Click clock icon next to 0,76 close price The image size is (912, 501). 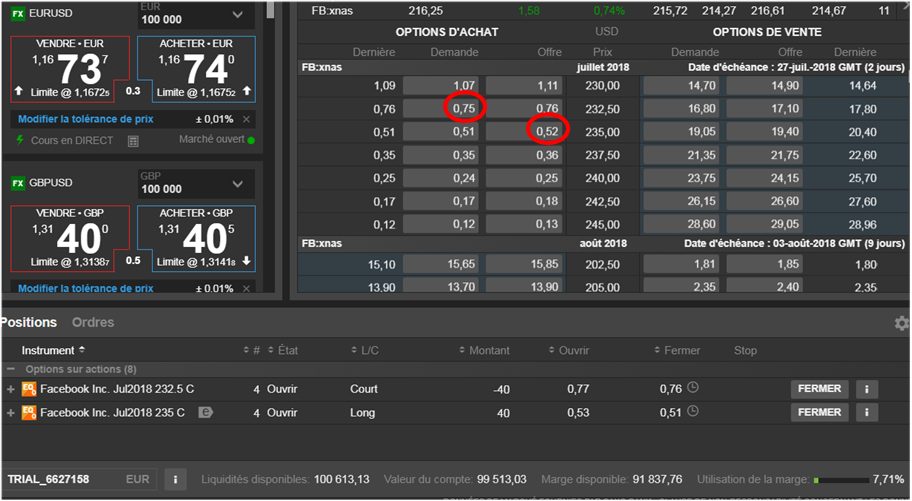(693, 388)
